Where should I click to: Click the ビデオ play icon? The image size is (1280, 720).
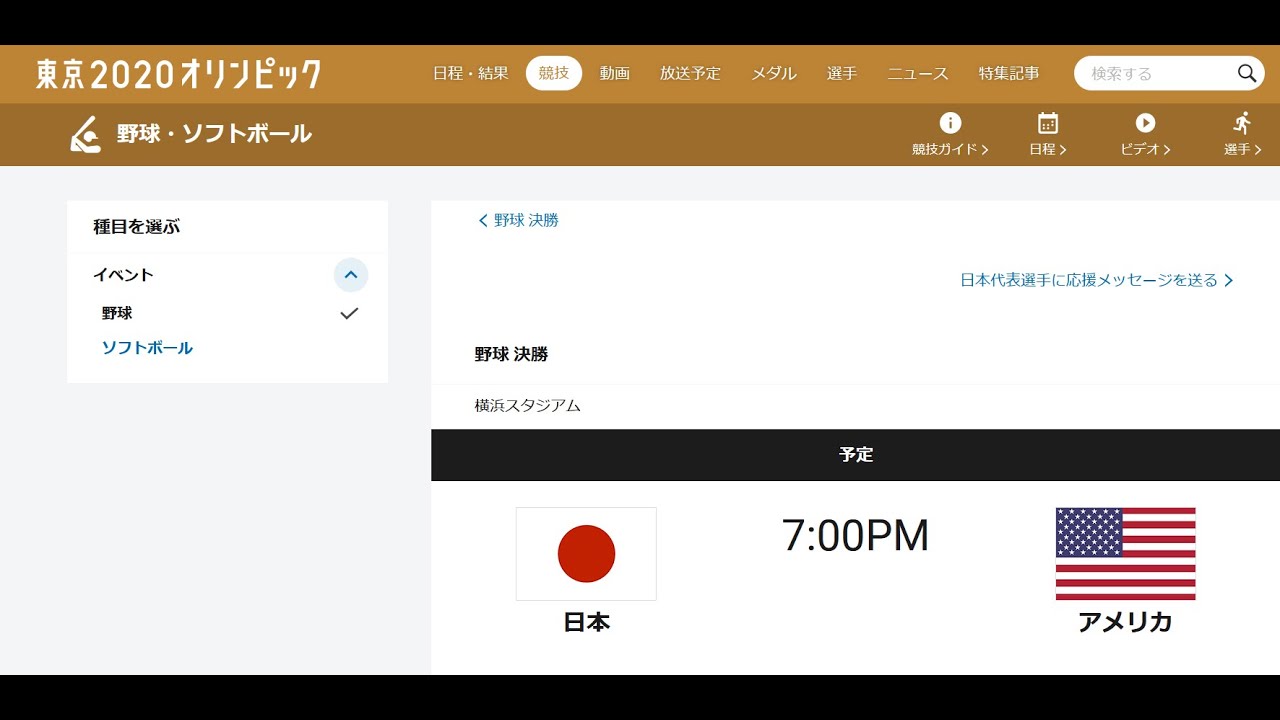pos(1145,123)
